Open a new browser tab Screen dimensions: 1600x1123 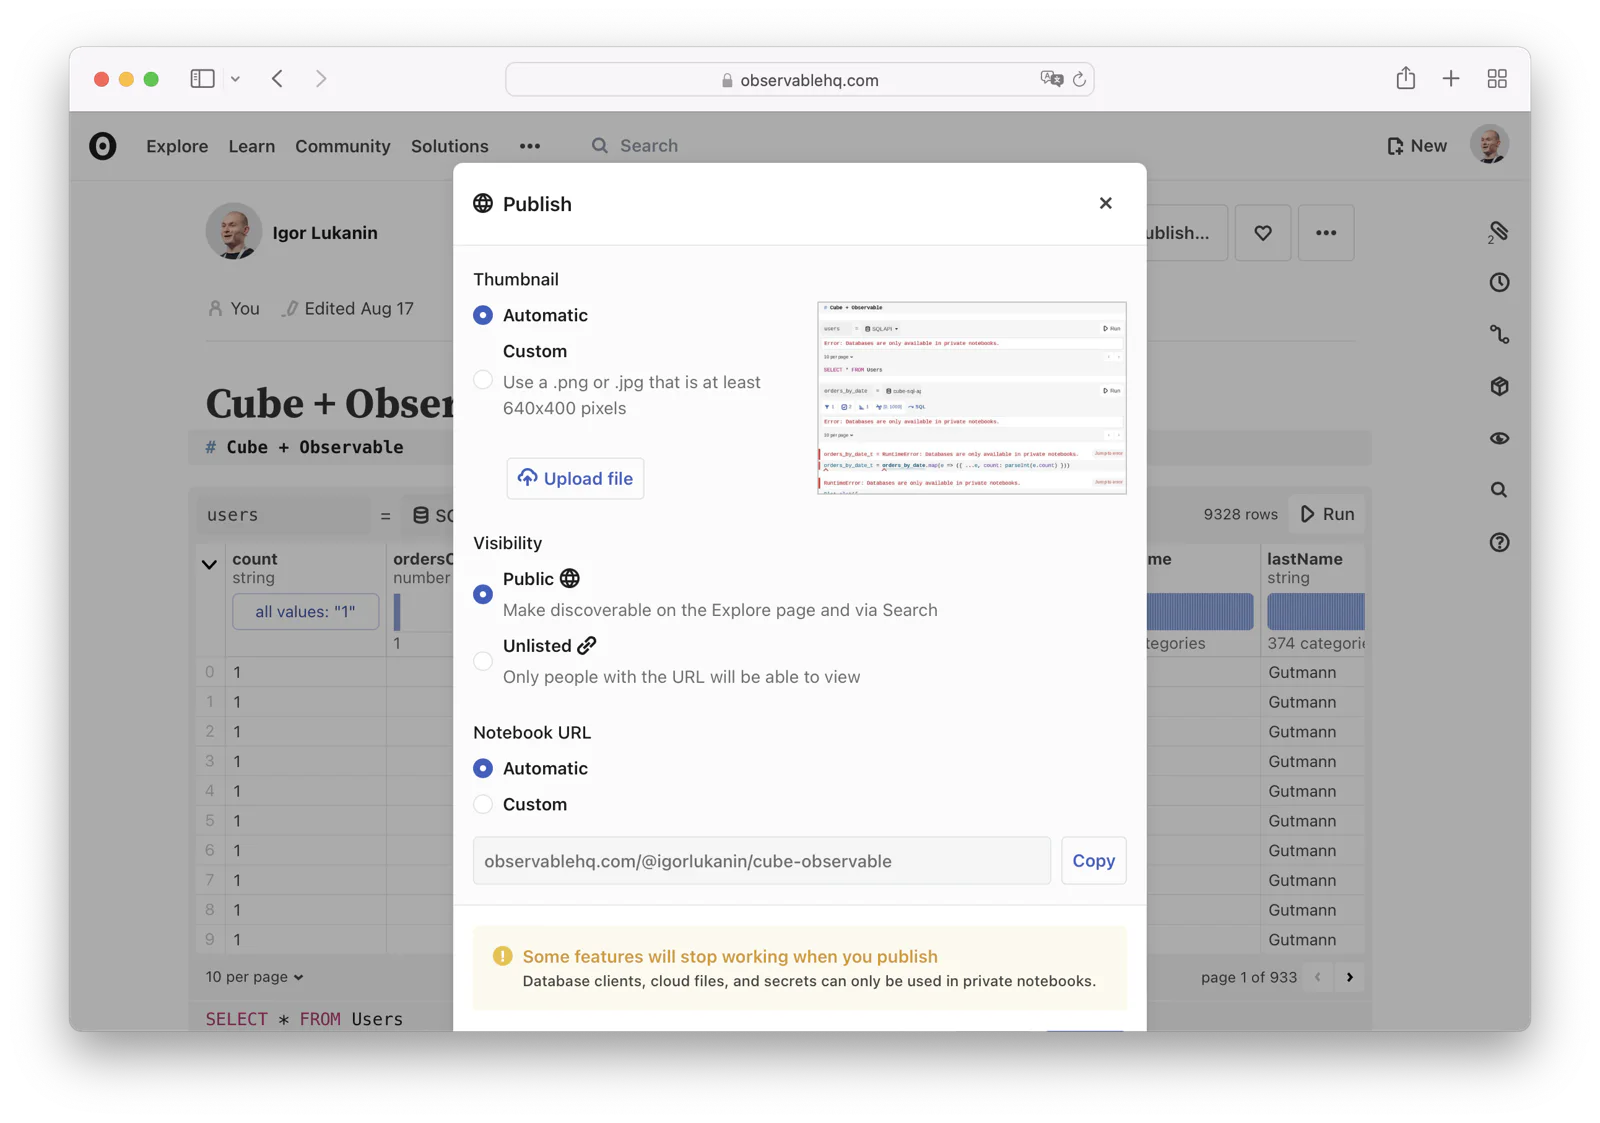point(1451,78)
